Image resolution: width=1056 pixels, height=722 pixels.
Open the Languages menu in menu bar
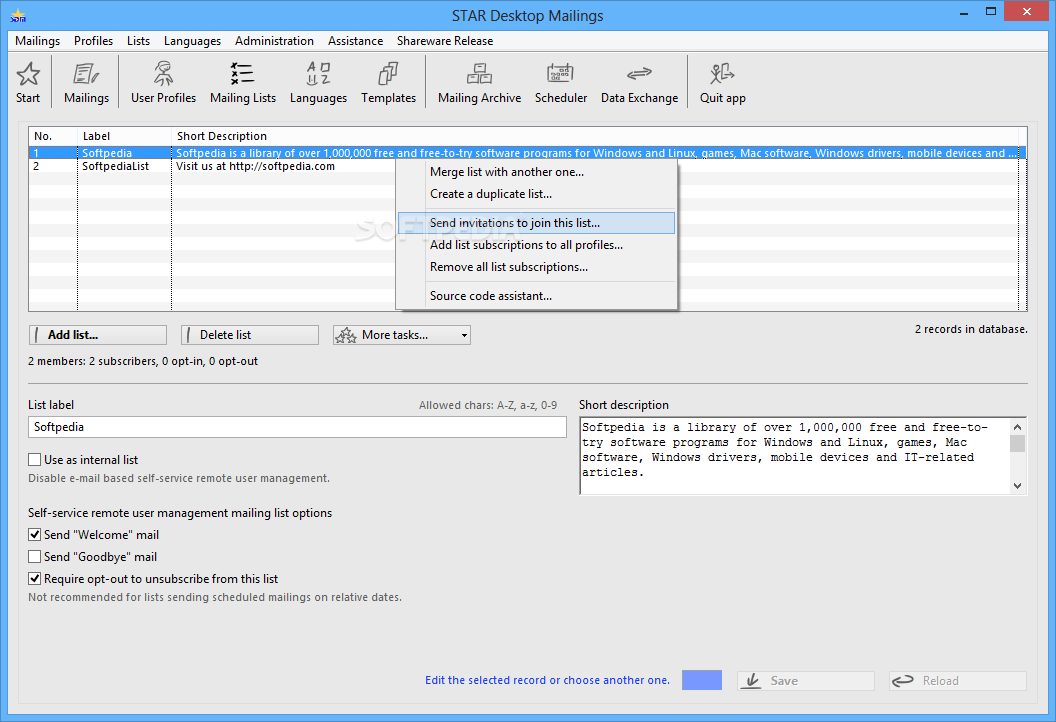pos(192,40)
